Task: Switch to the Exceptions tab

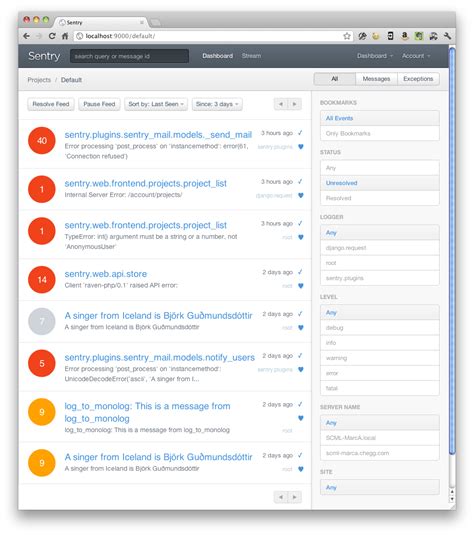Action: point(418,79)
